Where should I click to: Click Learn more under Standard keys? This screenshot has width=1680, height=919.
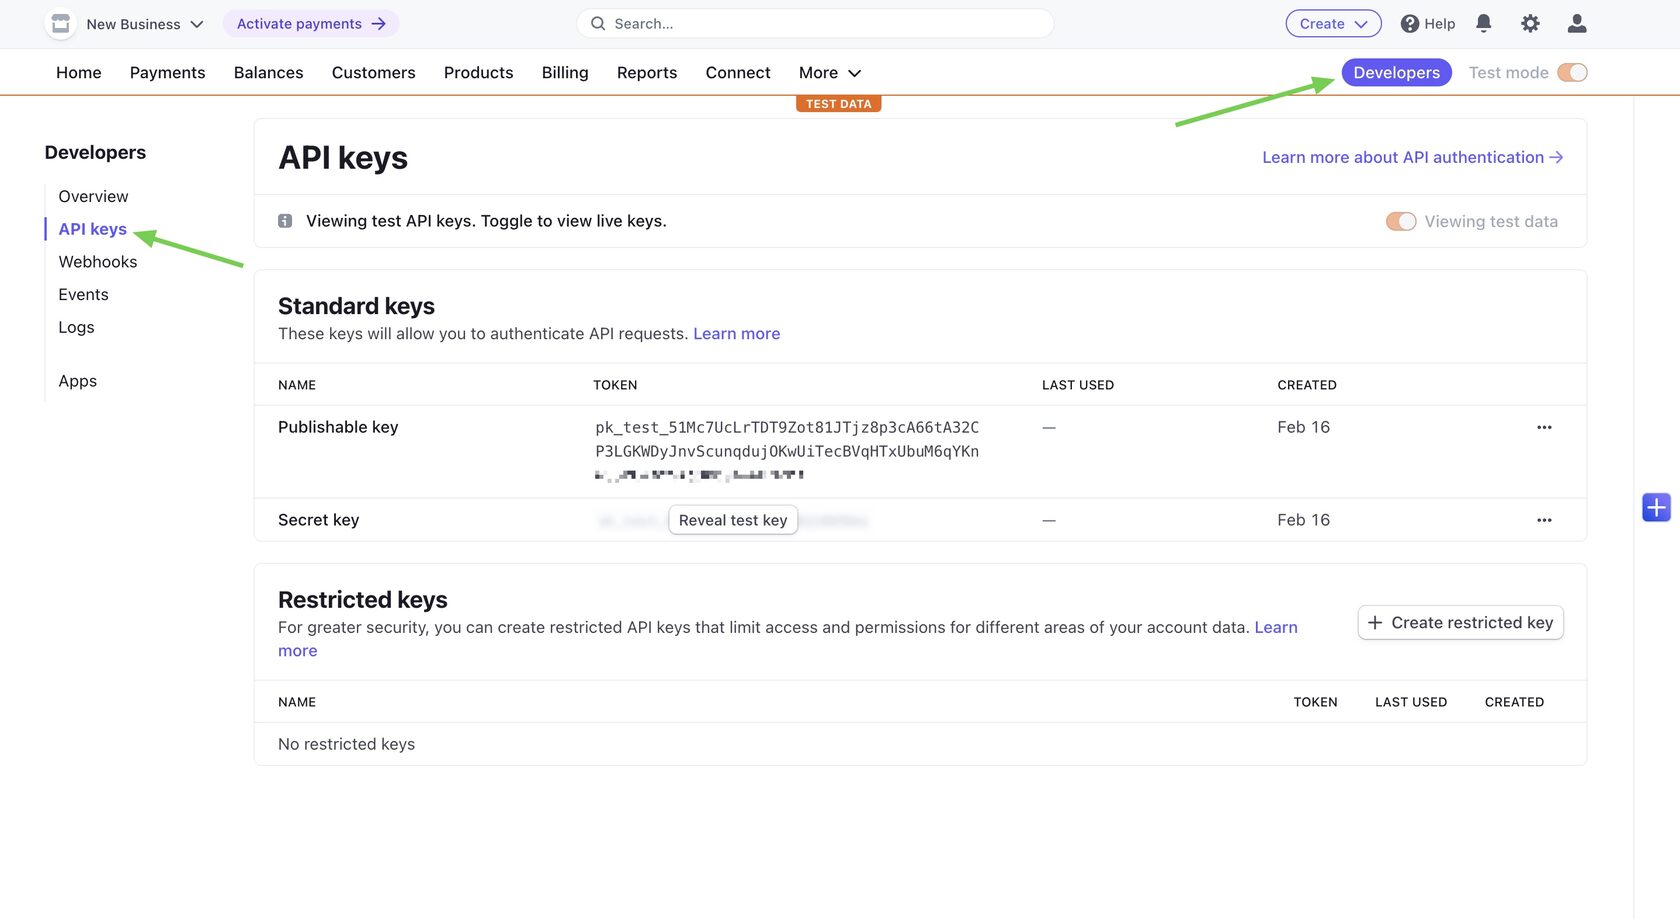(x=737, y=333)
